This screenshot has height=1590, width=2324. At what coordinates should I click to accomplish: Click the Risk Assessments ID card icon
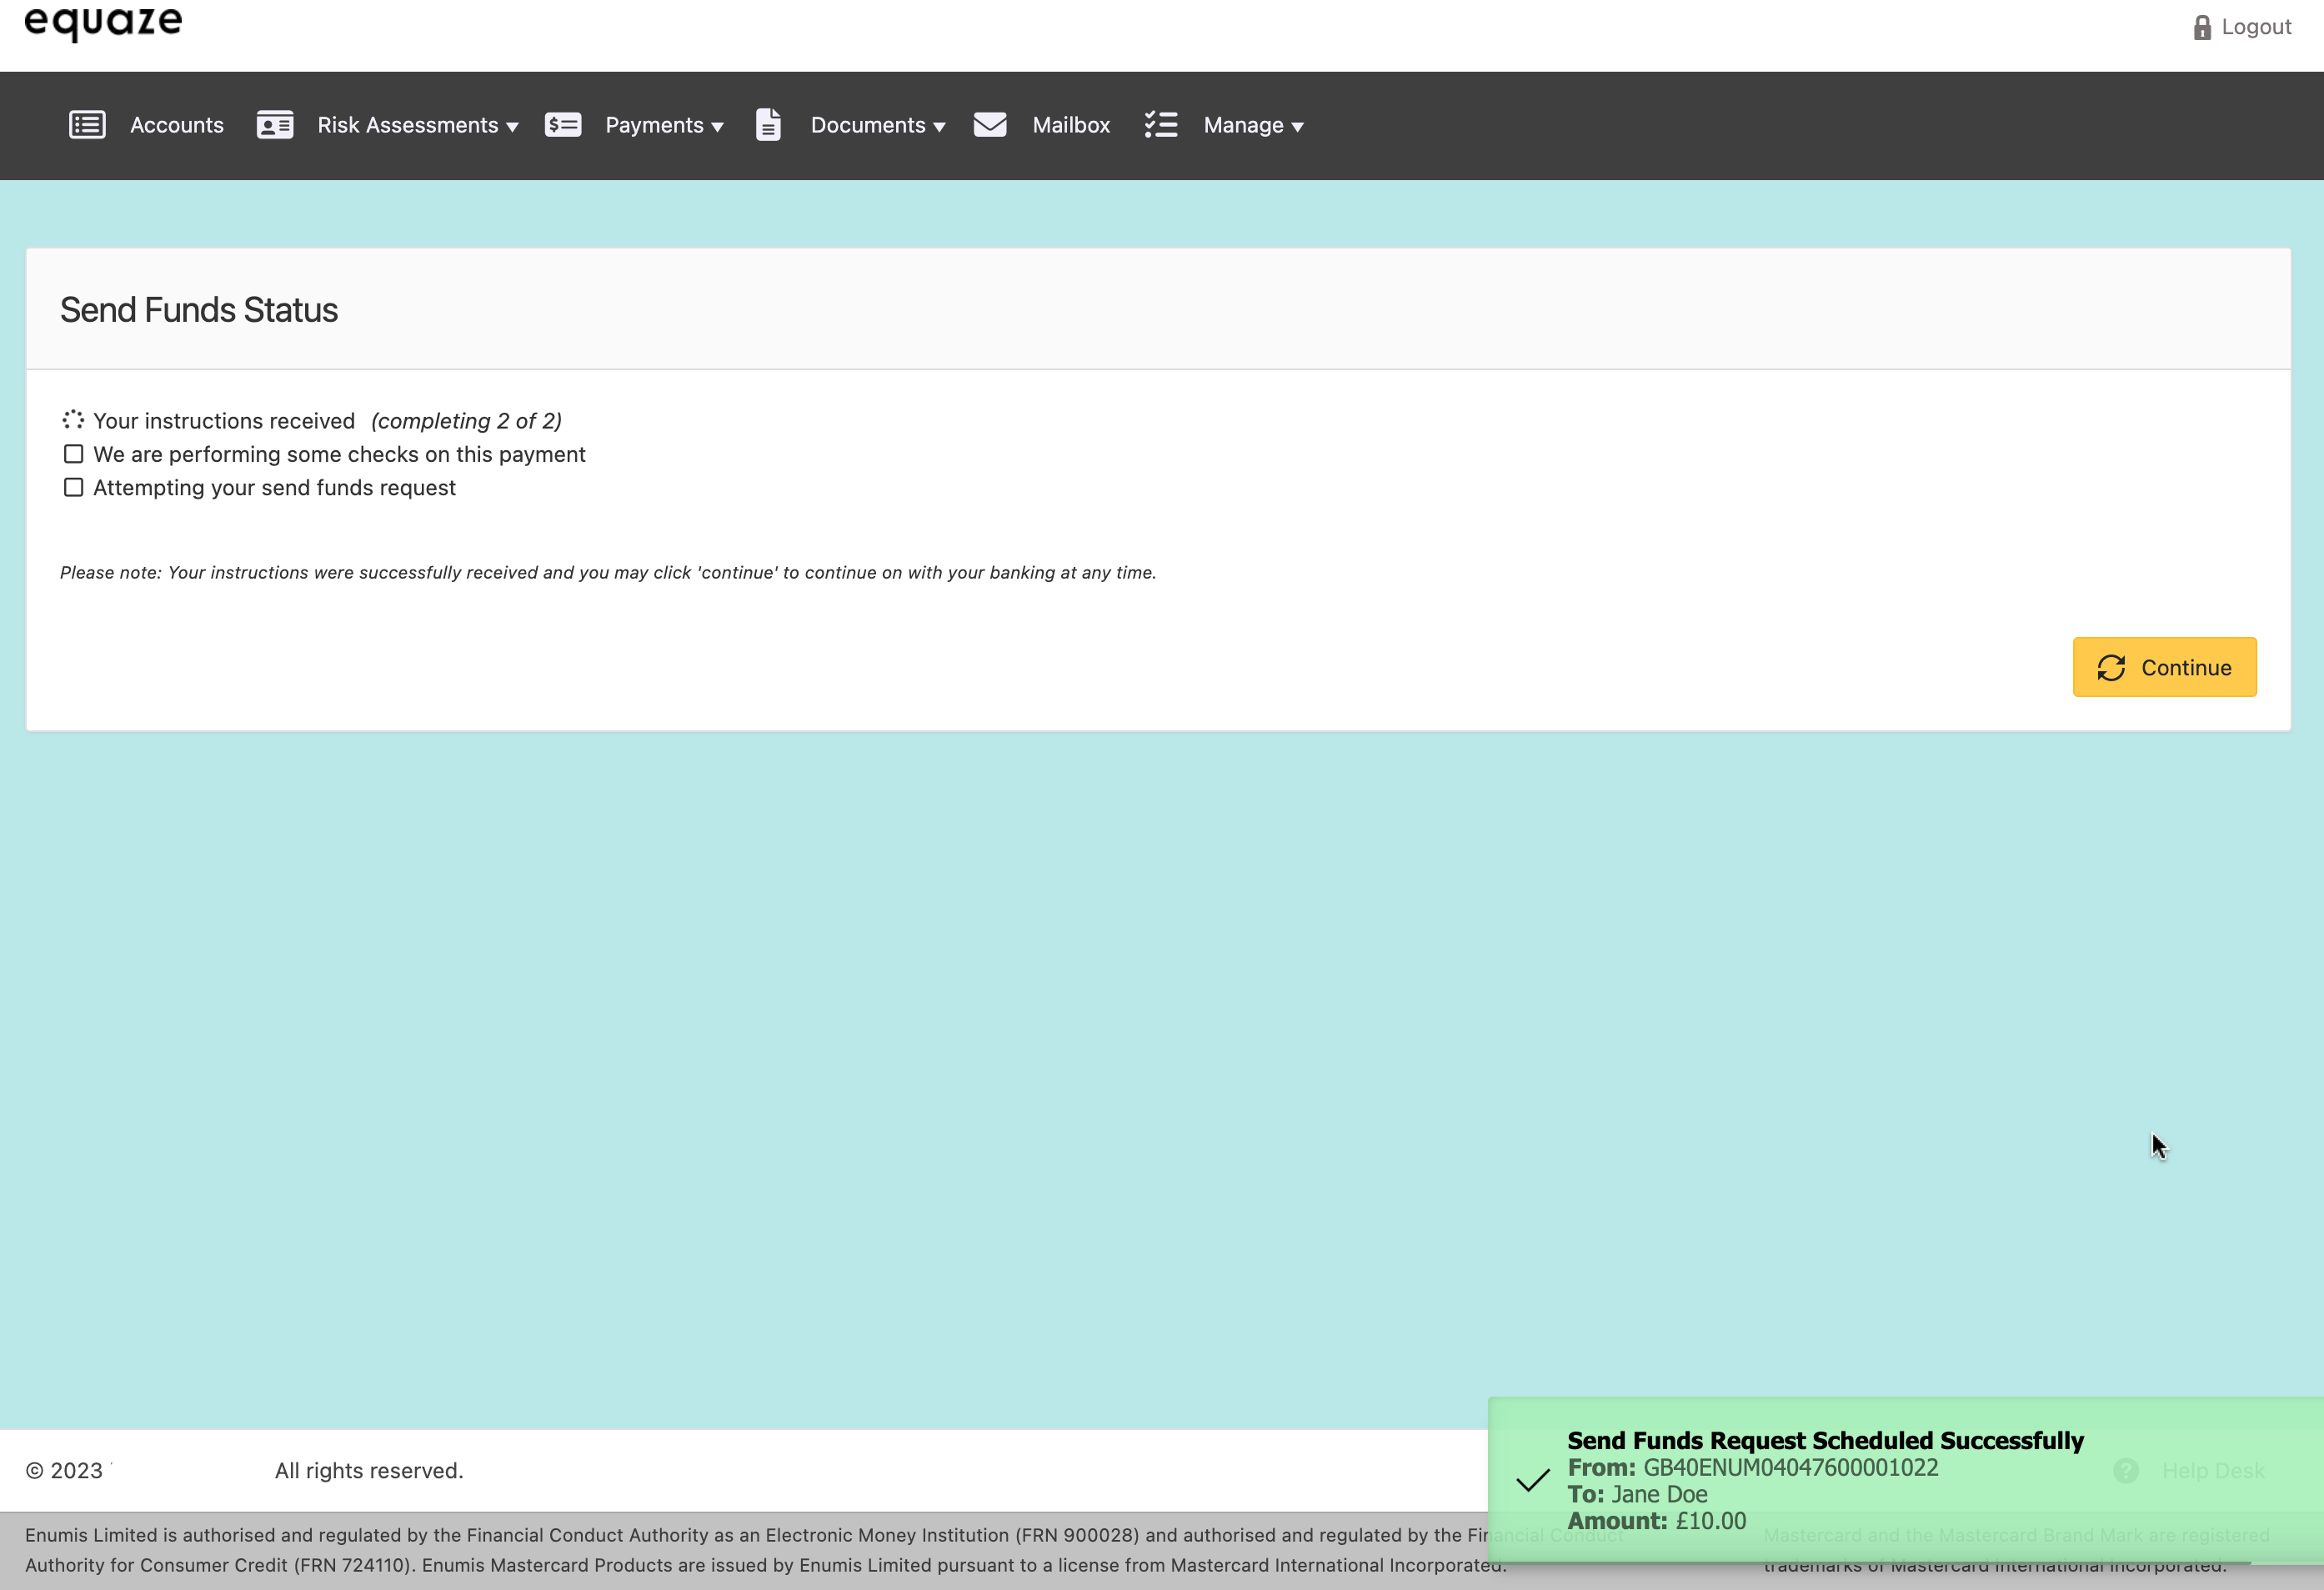tap(274, 125)
